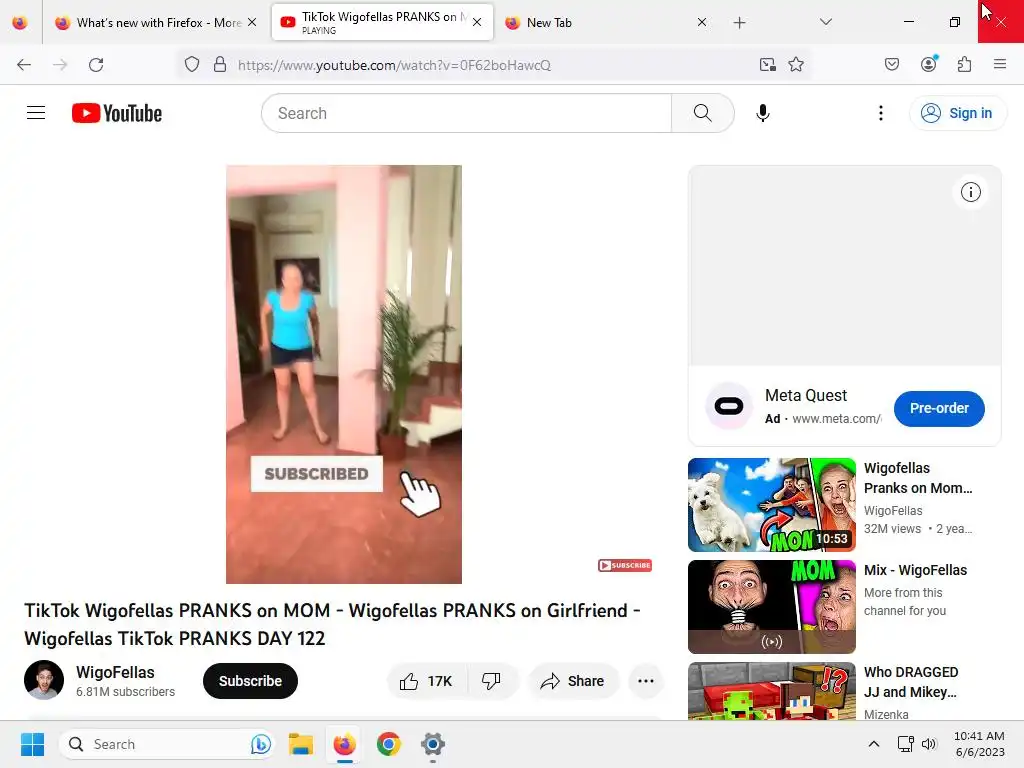Open ad info icon on Meta Quest ad
This screenshot has width=1024, height=768.
tap(970, 192)
